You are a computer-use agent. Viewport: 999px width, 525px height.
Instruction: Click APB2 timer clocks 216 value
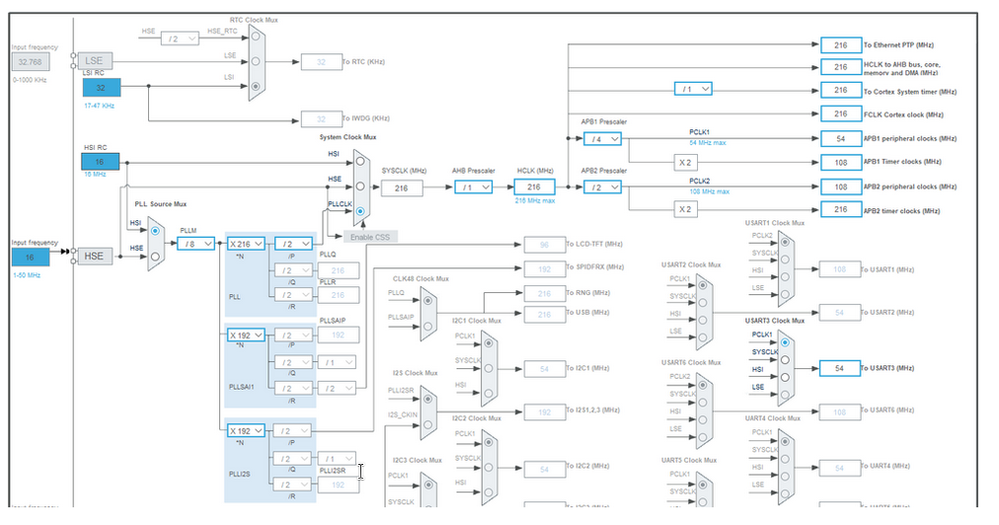tap(841, 210)
